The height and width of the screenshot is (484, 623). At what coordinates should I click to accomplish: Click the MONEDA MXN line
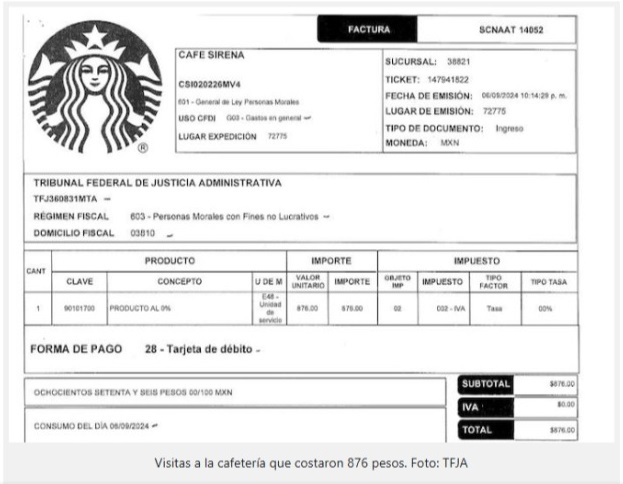(x=422, y=143)
